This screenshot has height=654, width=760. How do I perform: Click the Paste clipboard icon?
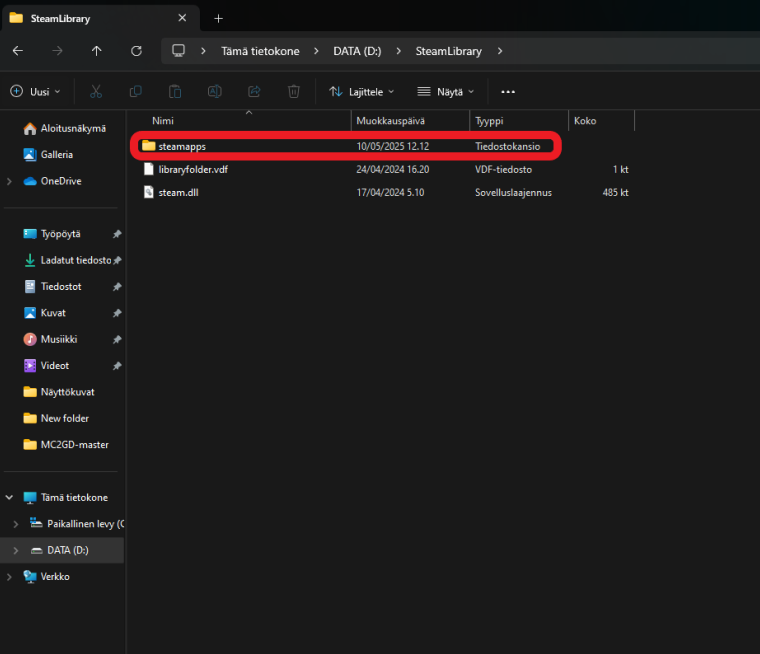(x=175, y=92)
